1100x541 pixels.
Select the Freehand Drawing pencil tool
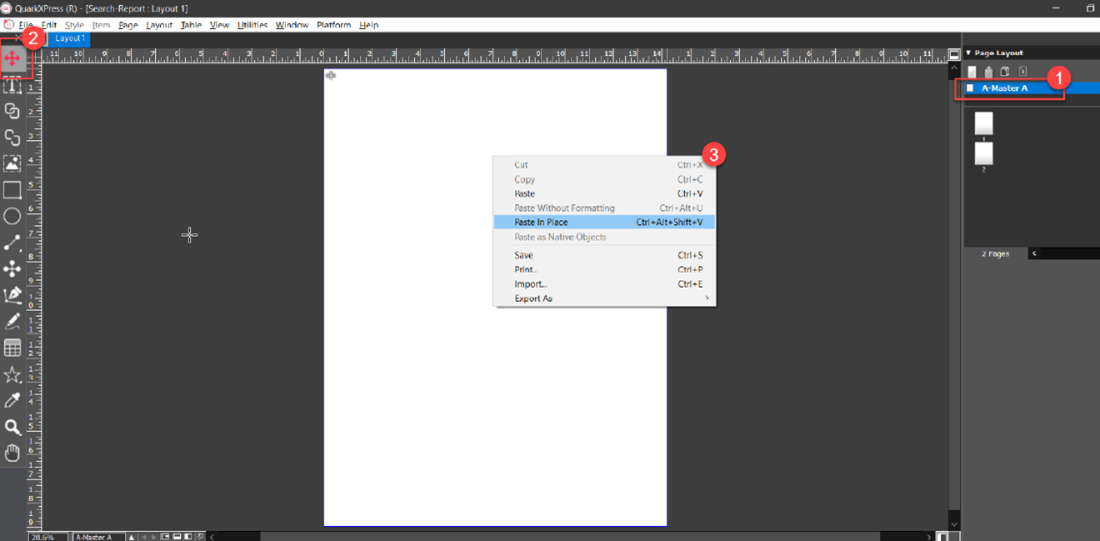click(12, 321)
